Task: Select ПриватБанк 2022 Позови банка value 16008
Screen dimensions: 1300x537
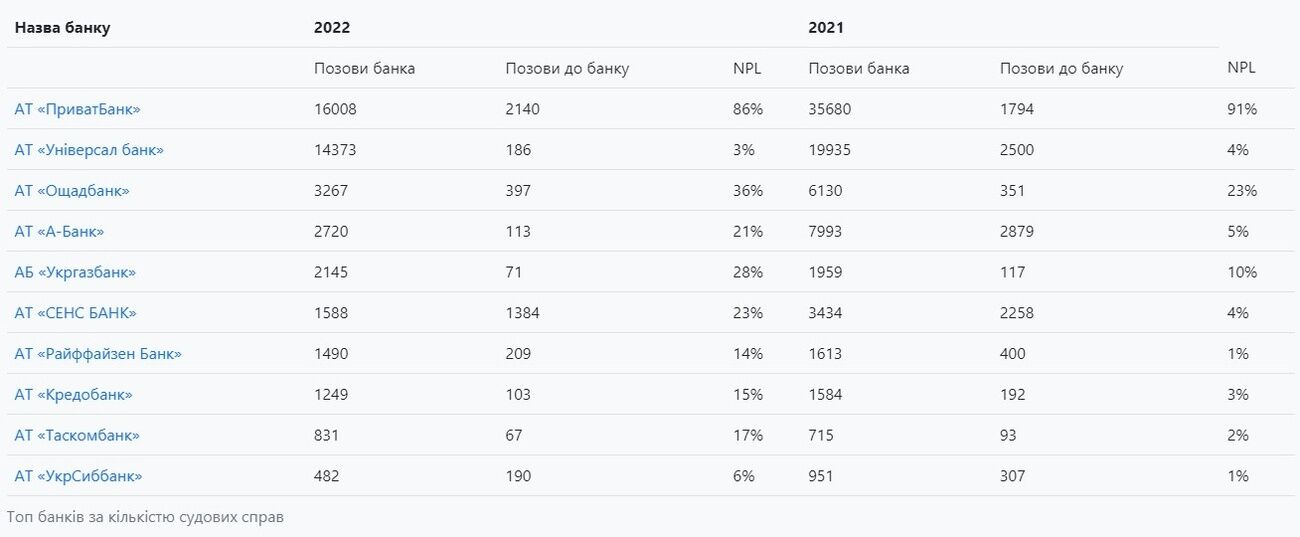Action: 335,109
